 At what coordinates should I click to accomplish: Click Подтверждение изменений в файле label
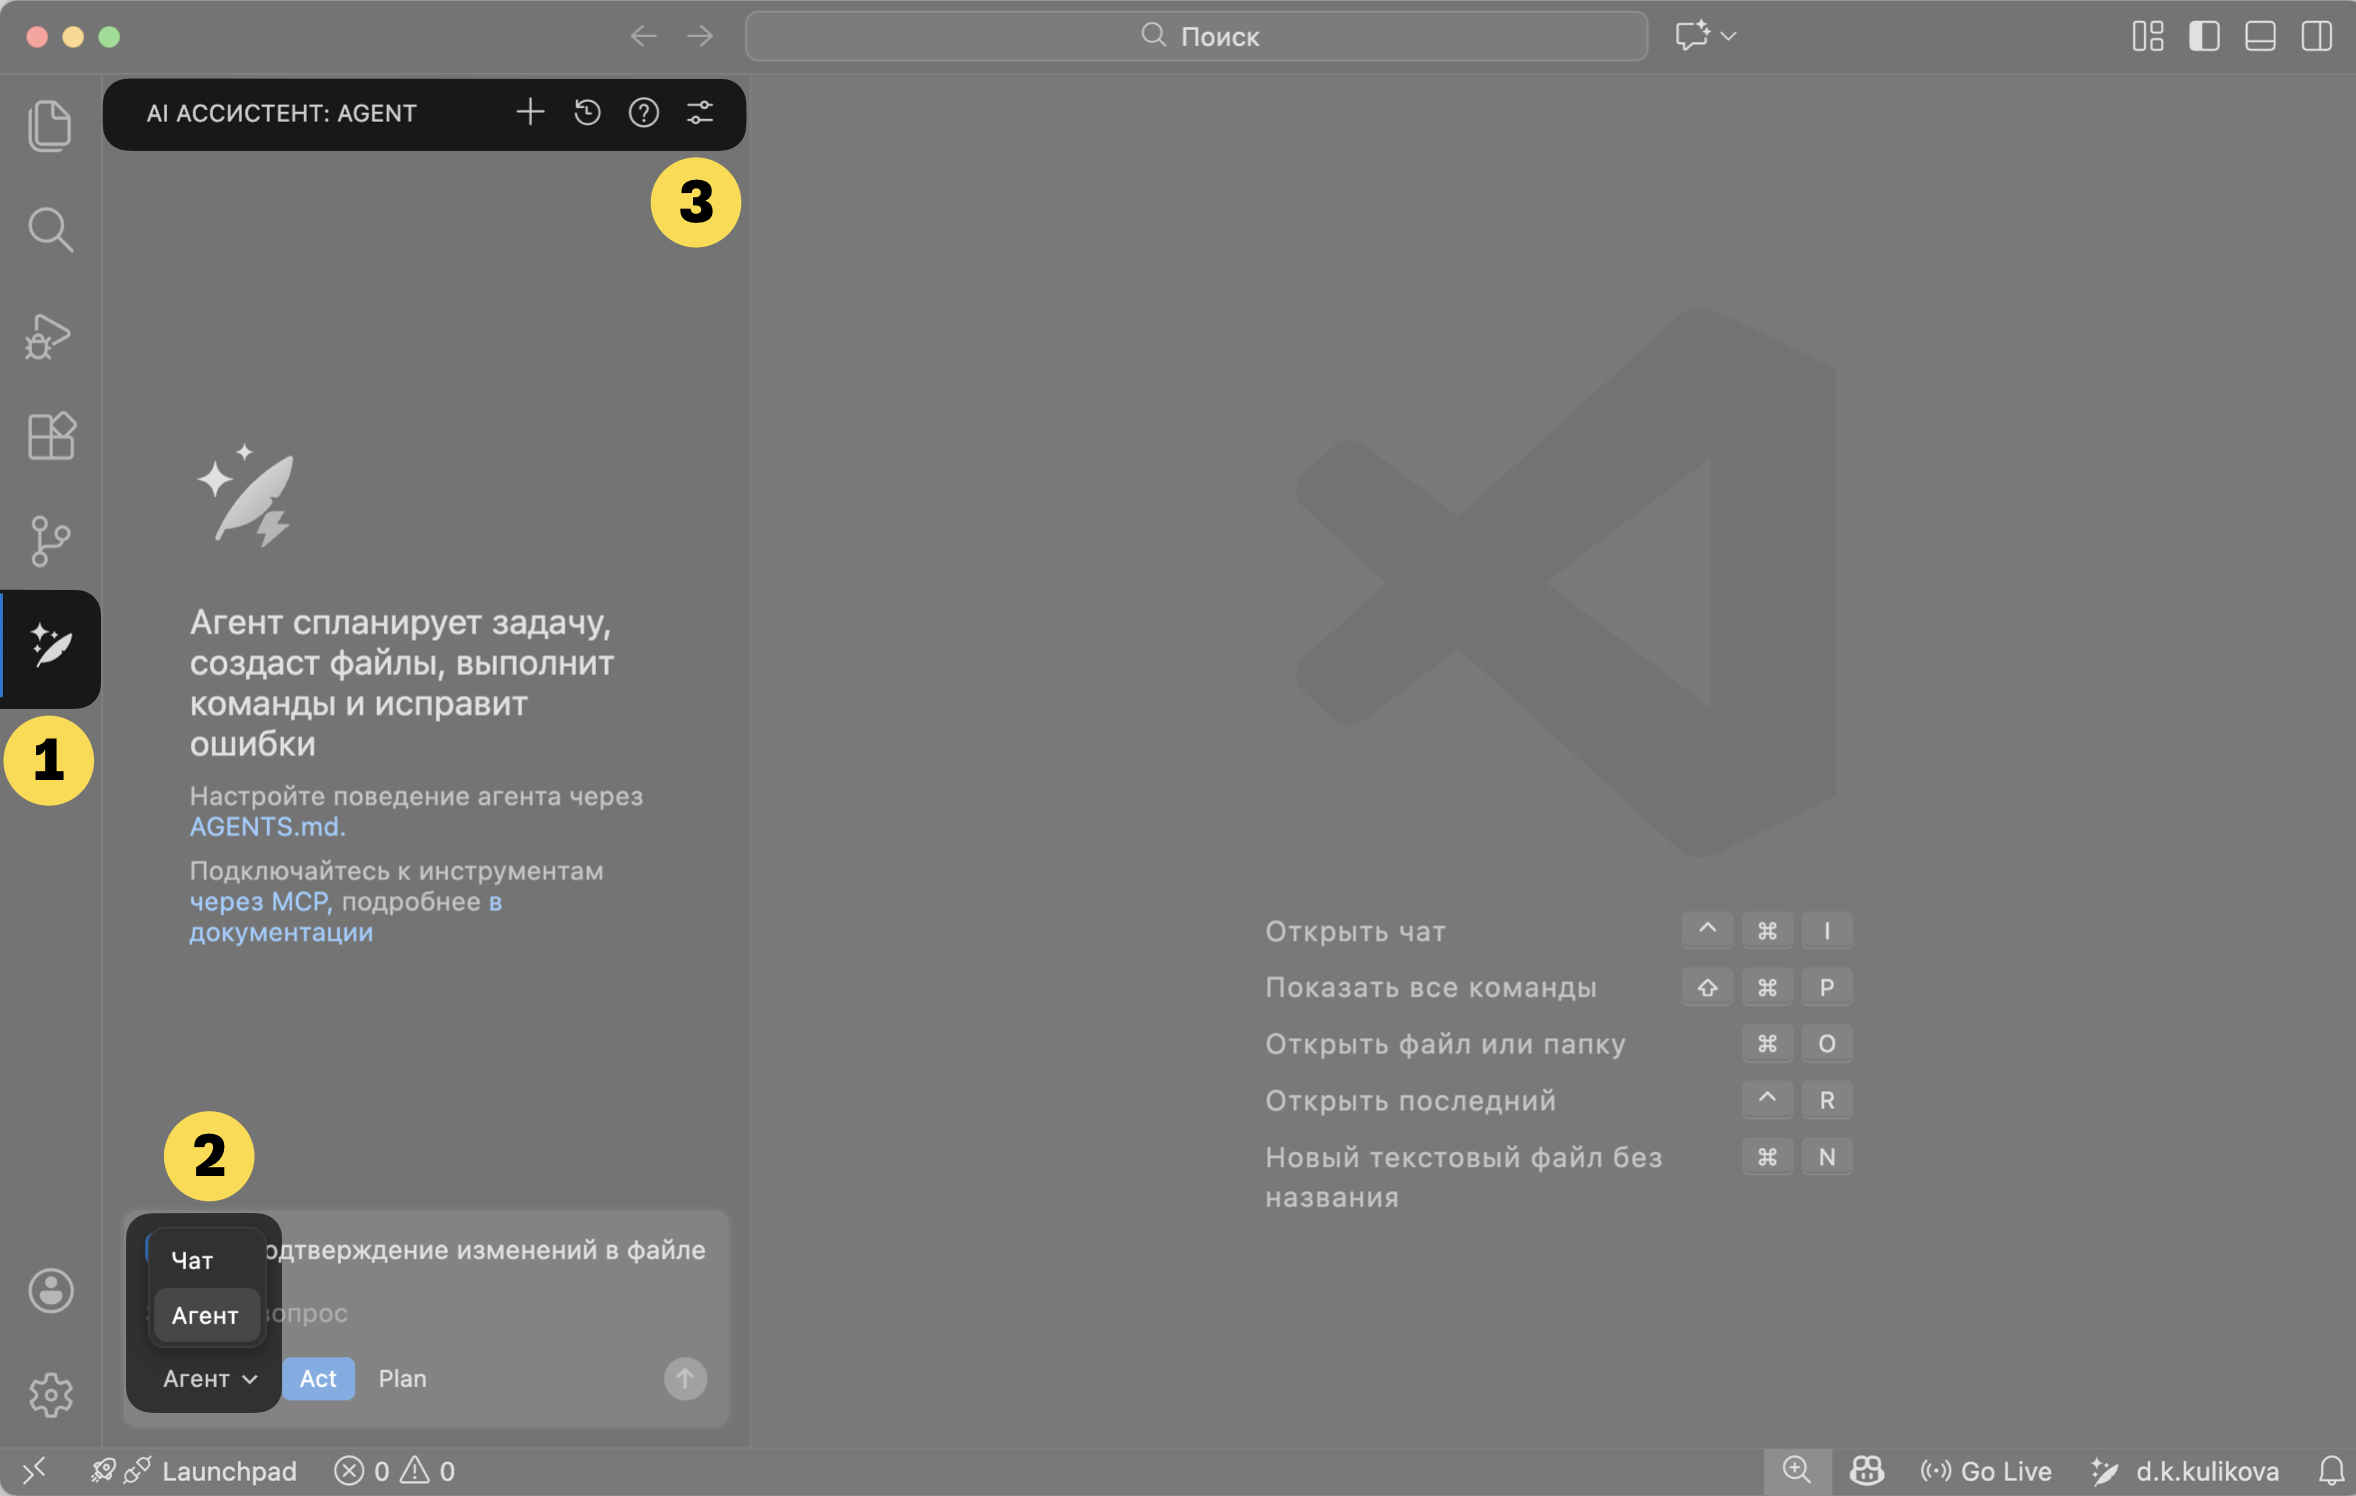click(486, 1250)
